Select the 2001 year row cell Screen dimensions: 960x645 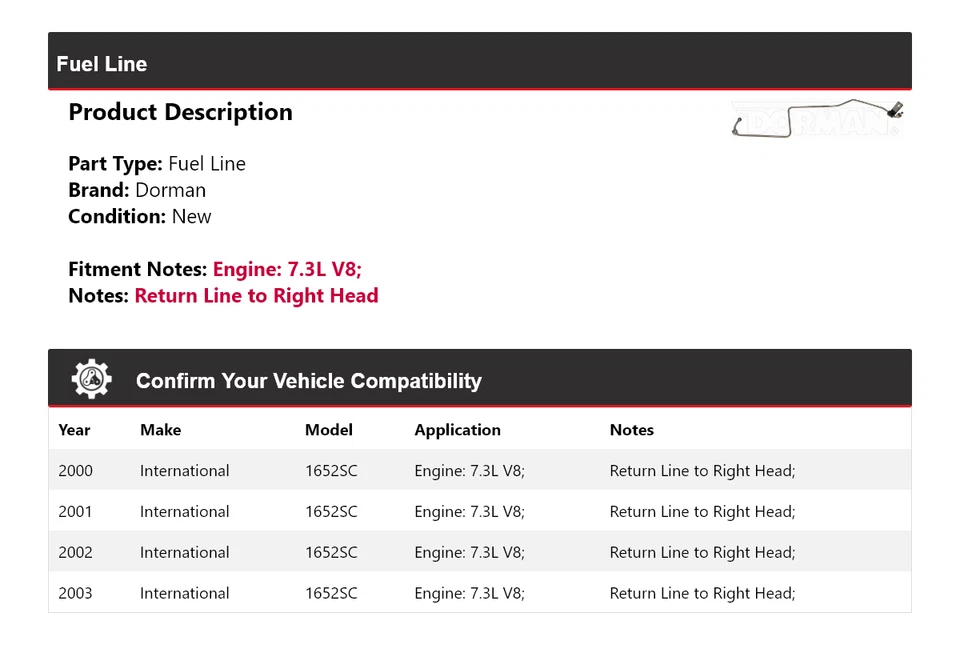tap(75, 512)
